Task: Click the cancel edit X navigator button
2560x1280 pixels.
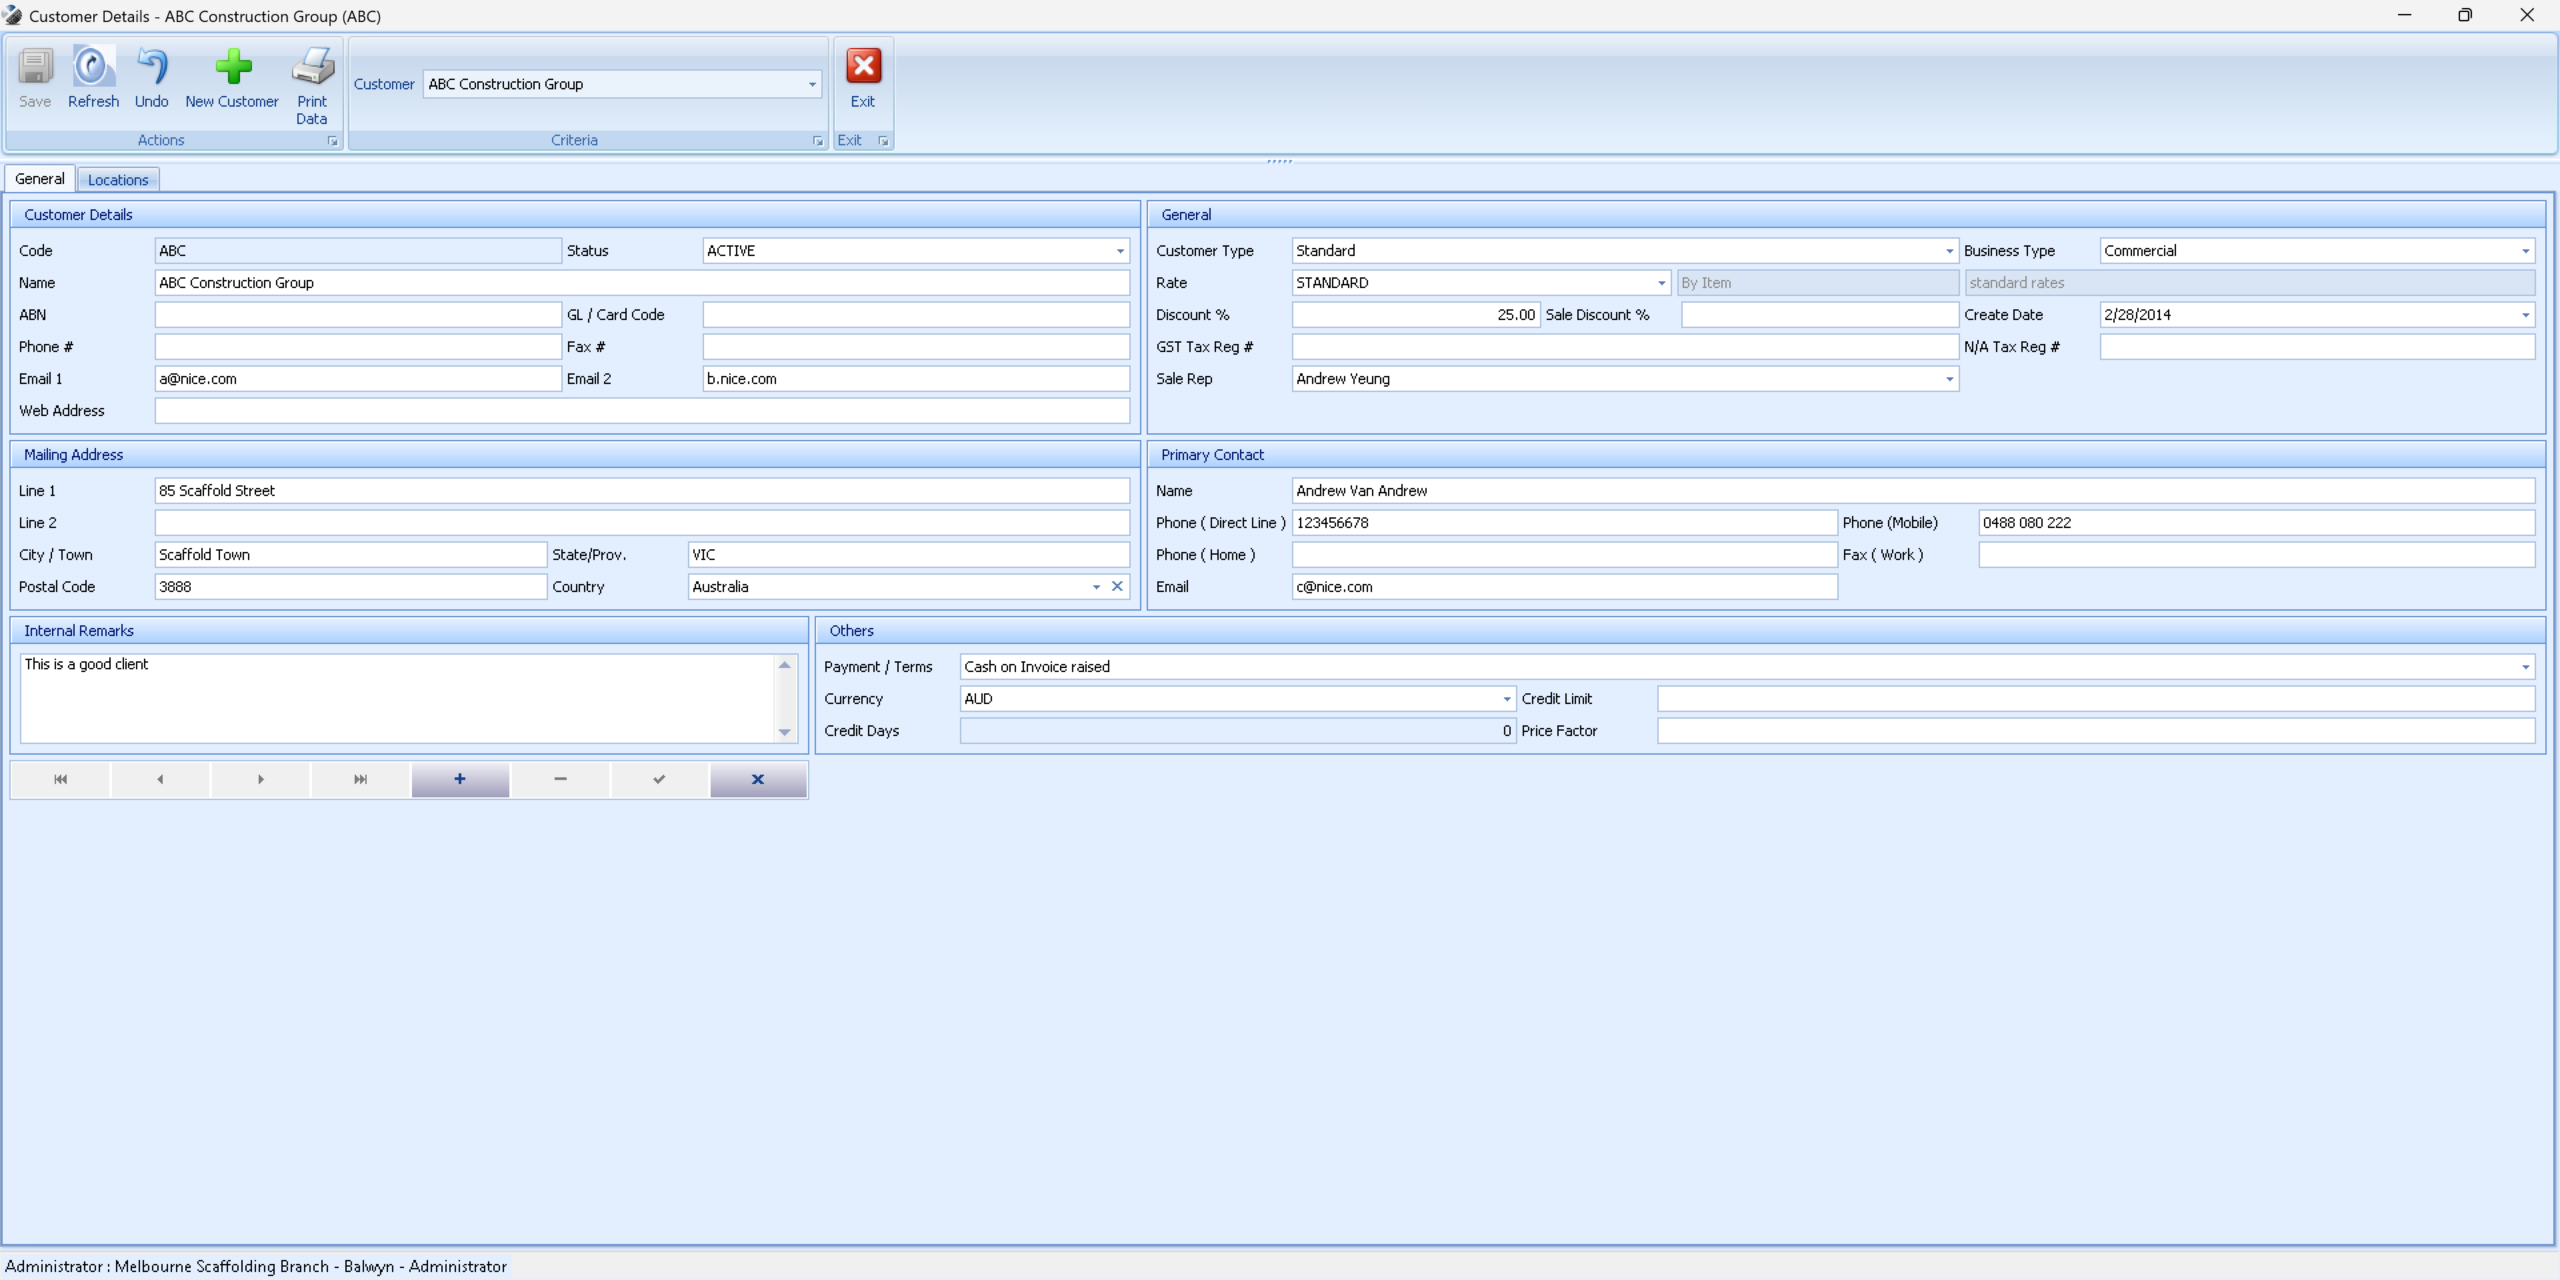Action: coord(758,779)
